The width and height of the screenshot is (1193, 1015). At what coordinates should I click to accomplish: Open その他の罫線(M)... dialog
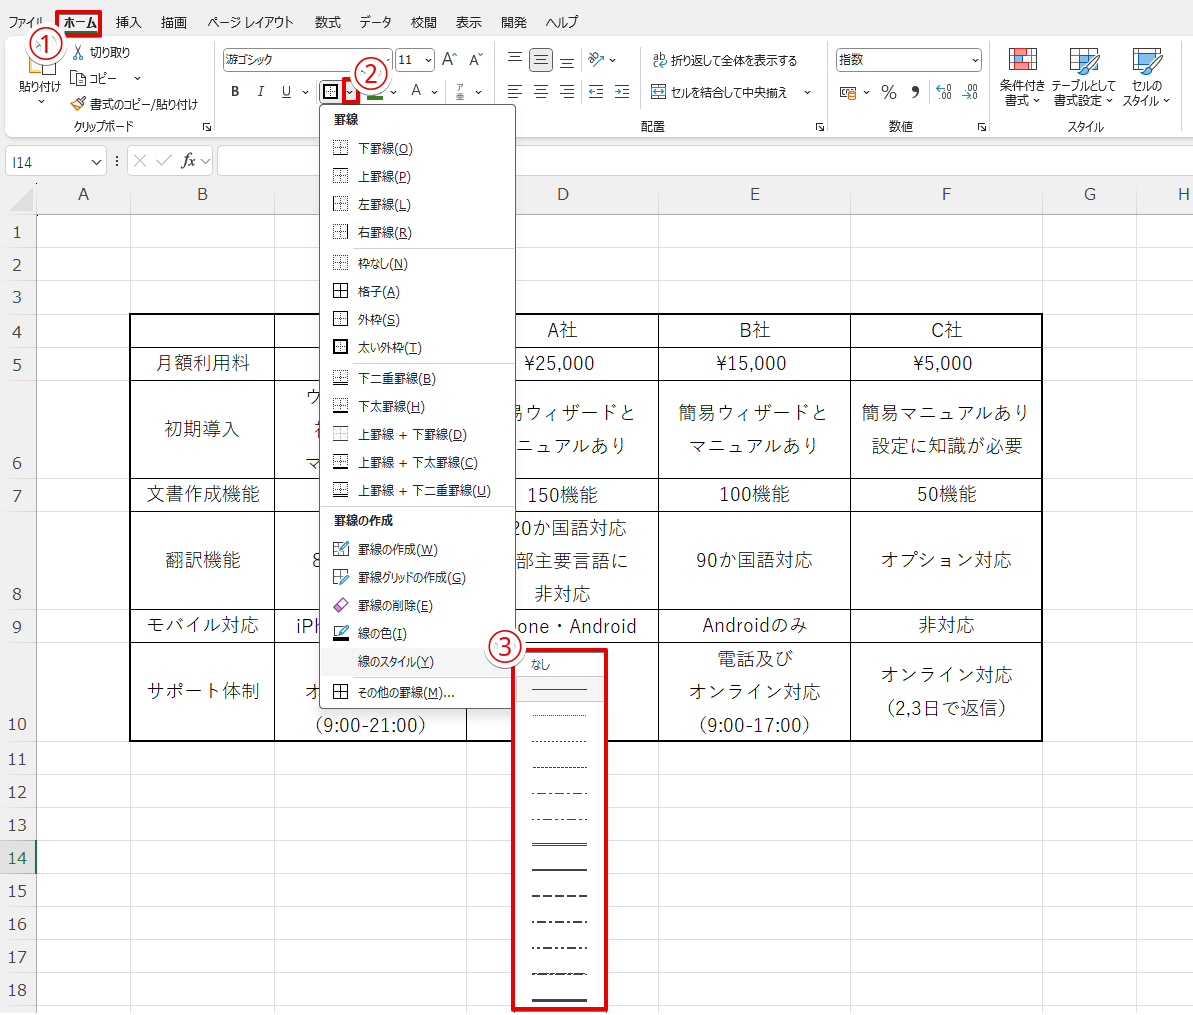pyautogui.click(x=417, y=692)
